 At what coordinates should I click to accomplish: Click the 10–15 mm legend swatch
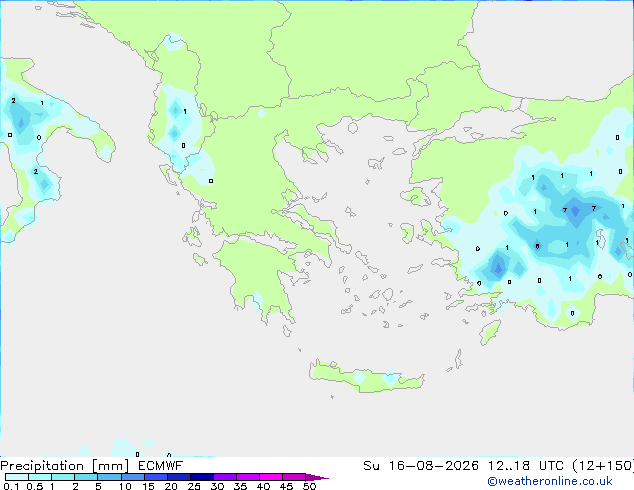132,477
